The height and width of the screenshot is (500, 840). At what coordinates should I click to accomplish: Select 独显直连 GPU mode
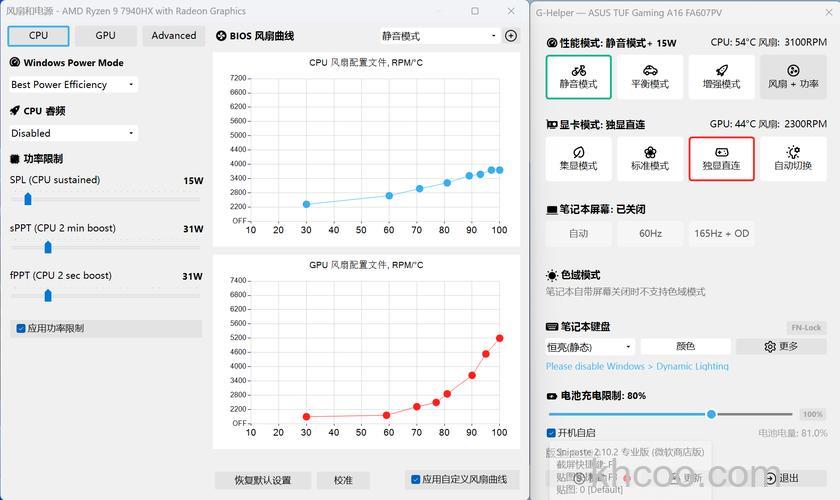tap(721, 158)
